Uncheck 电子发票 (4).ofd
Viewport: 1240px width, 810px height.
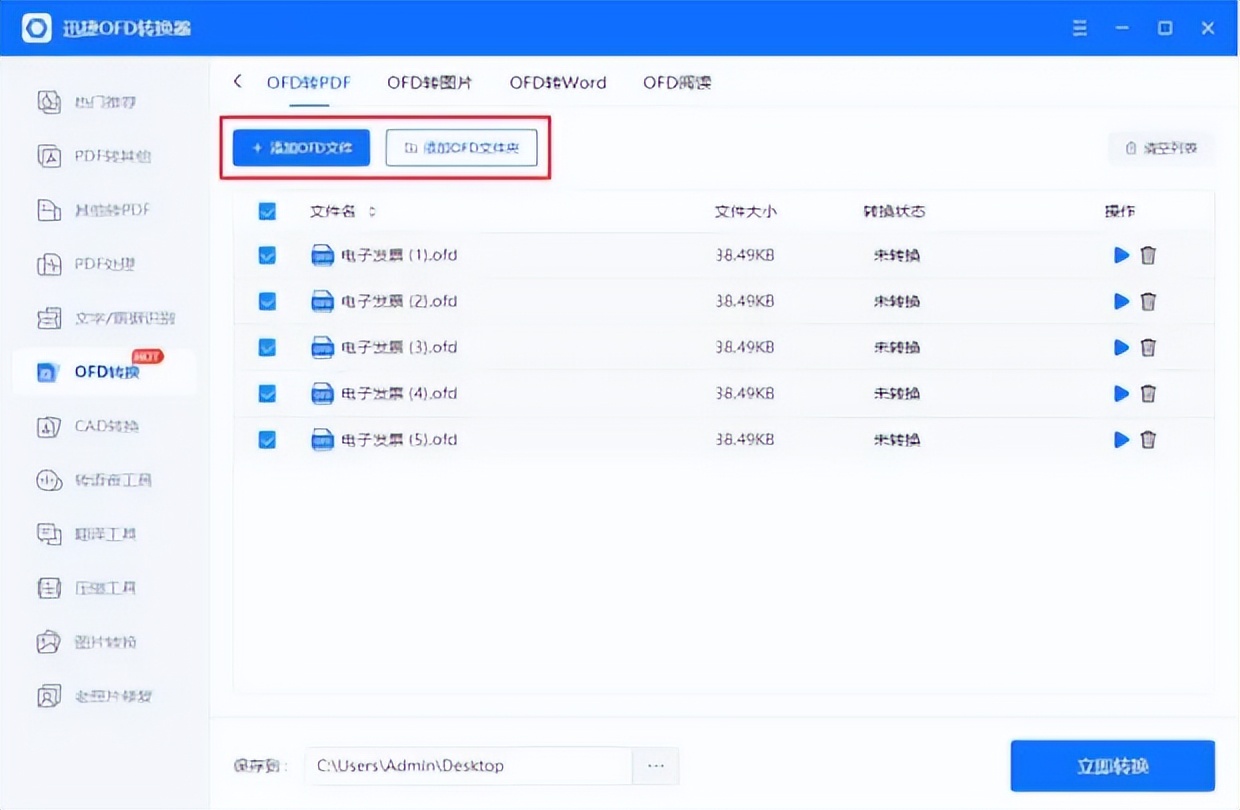pyautogui.click(x=267, y=393)
